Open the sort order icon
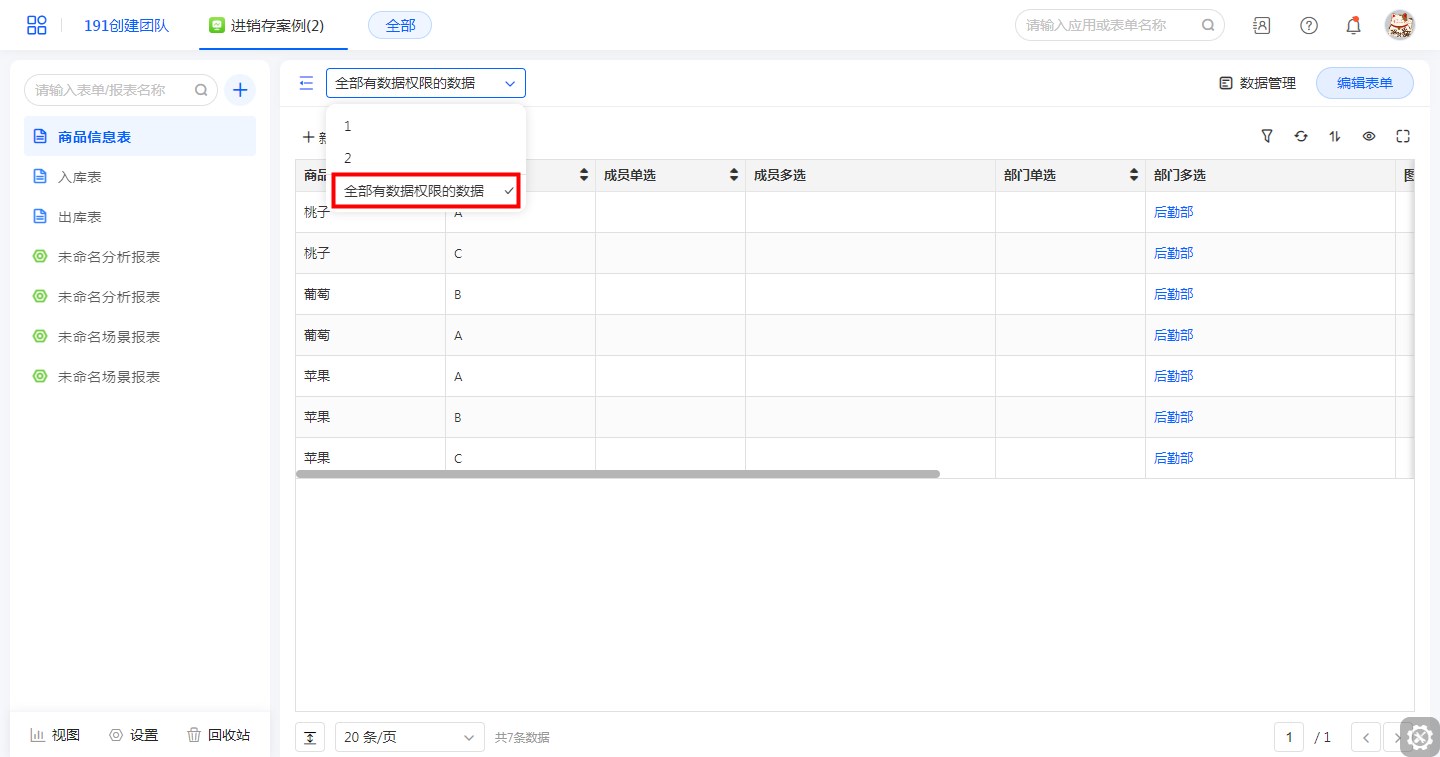This screenshot has height=757, width=1440. [x=1335, y=136]
